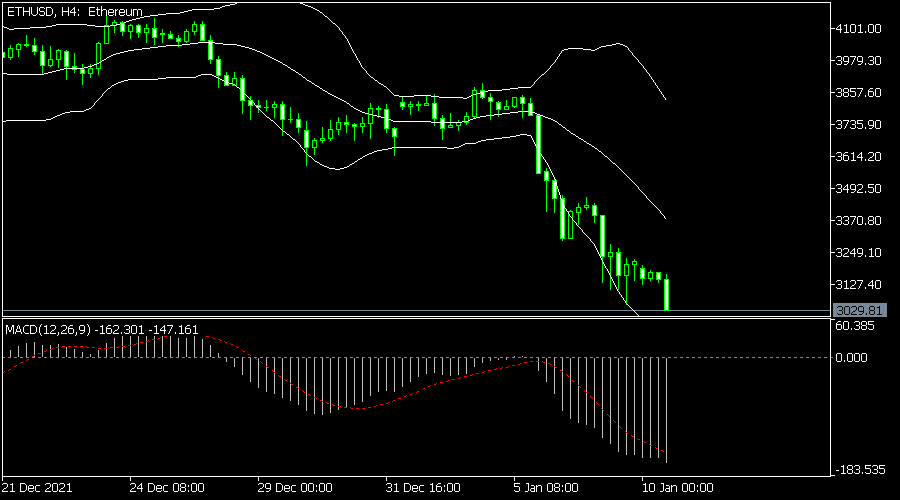
Task: Click the last MACD histogram bar
Action: click(666, 410)
